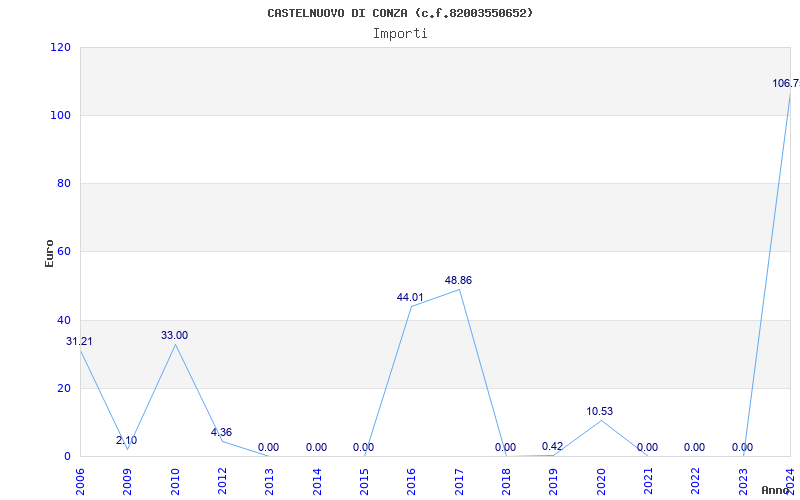Click the 2012 x-axis tick label
Screen dimensions: 800x500
[x=222, y=482]
